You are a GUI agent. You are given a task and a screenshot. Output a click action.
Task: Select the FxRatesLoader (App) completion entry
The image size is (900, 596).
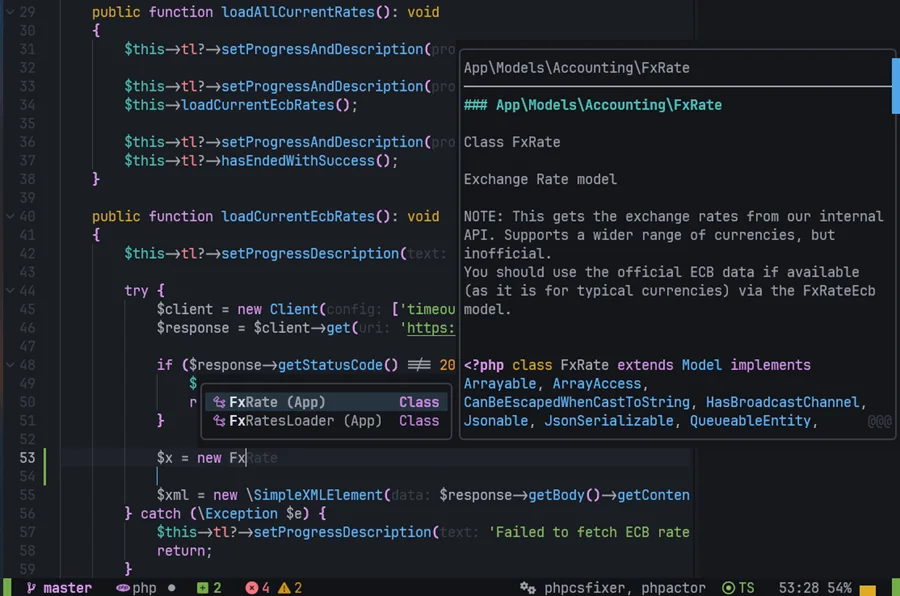click(326, 421)
